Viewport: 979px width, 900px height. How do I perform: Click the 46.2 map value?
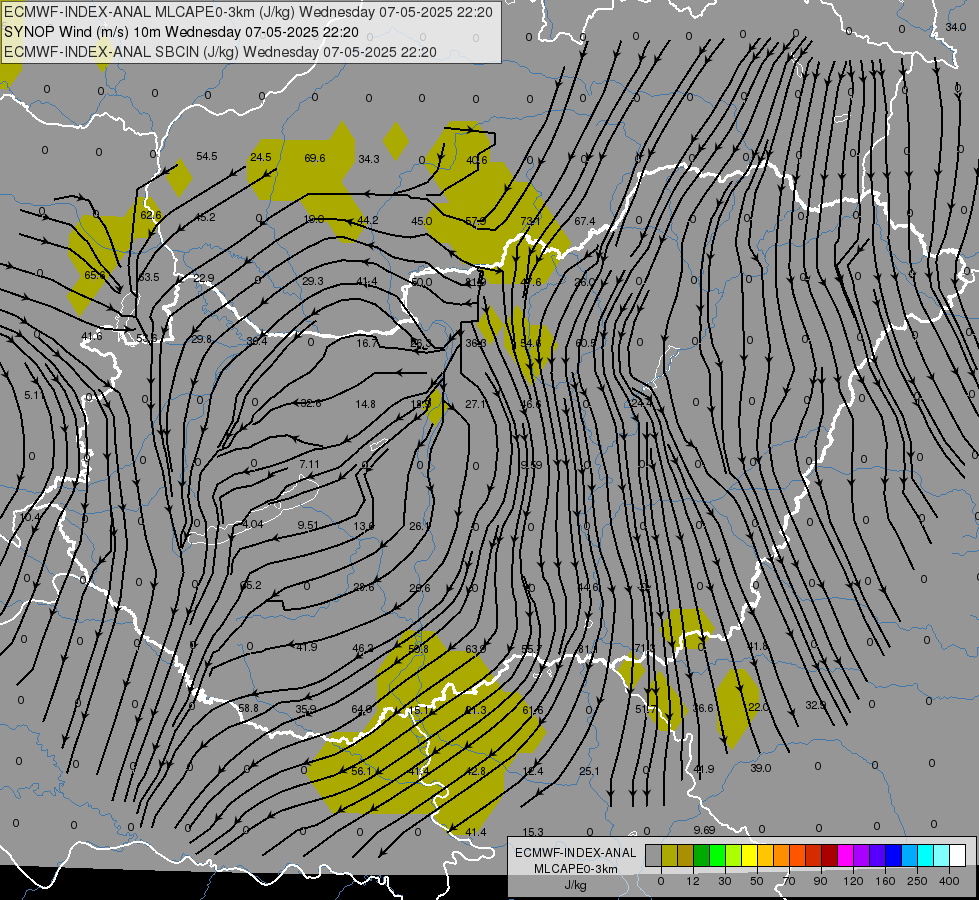point(363,648)
